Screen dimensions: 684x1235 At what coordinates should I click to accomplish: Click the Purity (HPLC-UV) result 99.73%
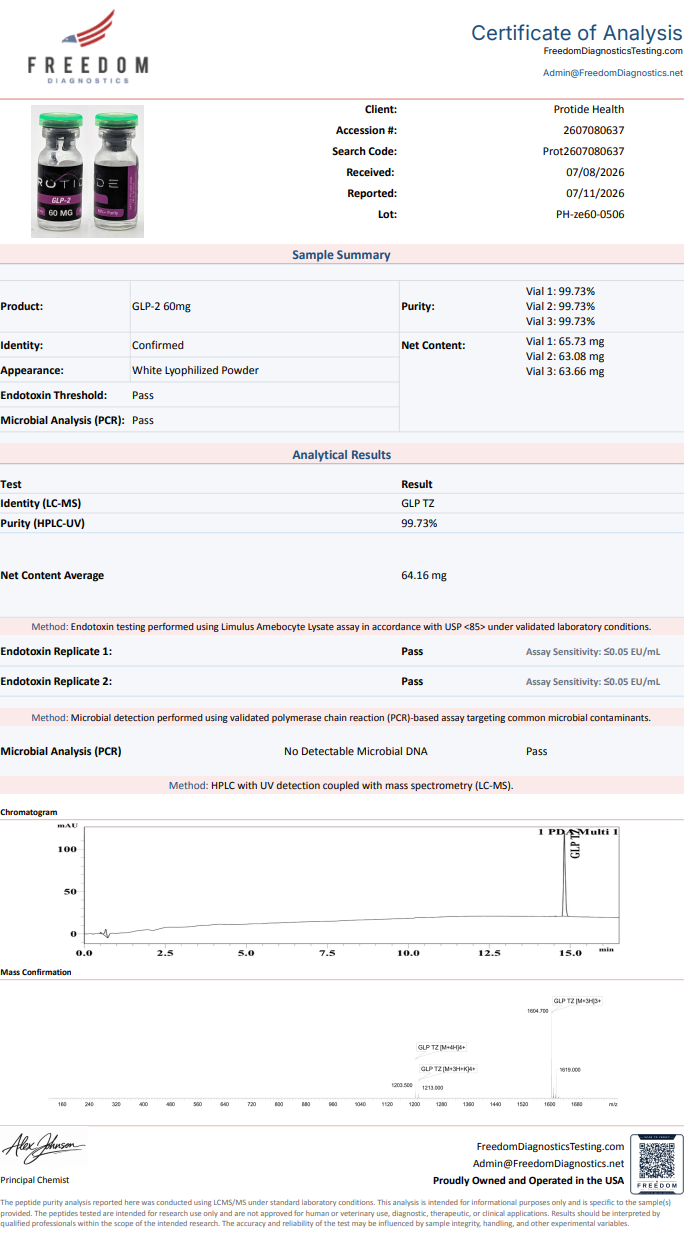coord(419,524)
